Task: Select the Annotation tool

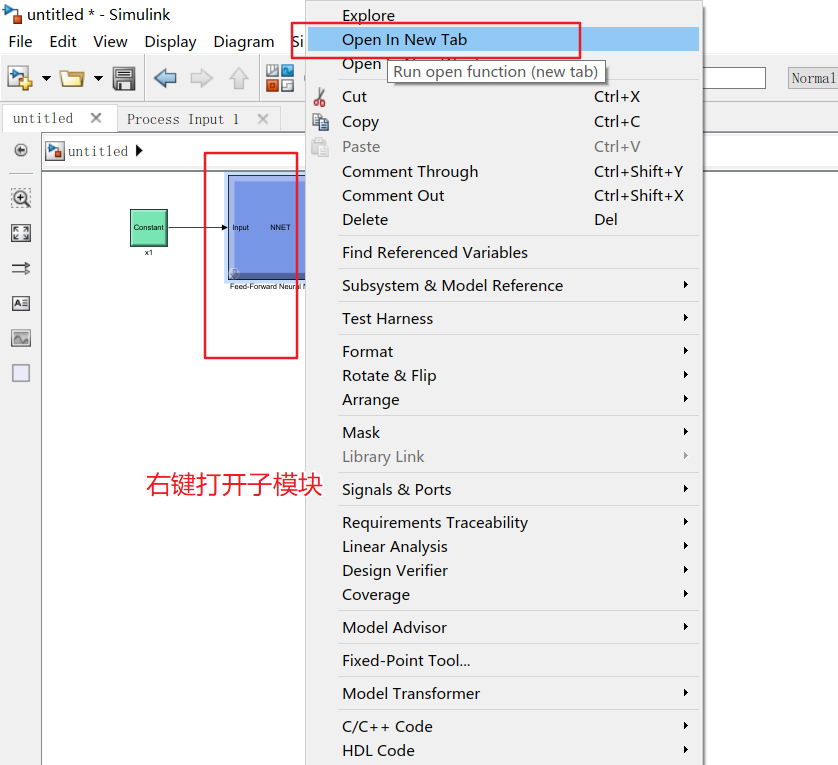Action: pyautogui.click(x=20, y=303)
